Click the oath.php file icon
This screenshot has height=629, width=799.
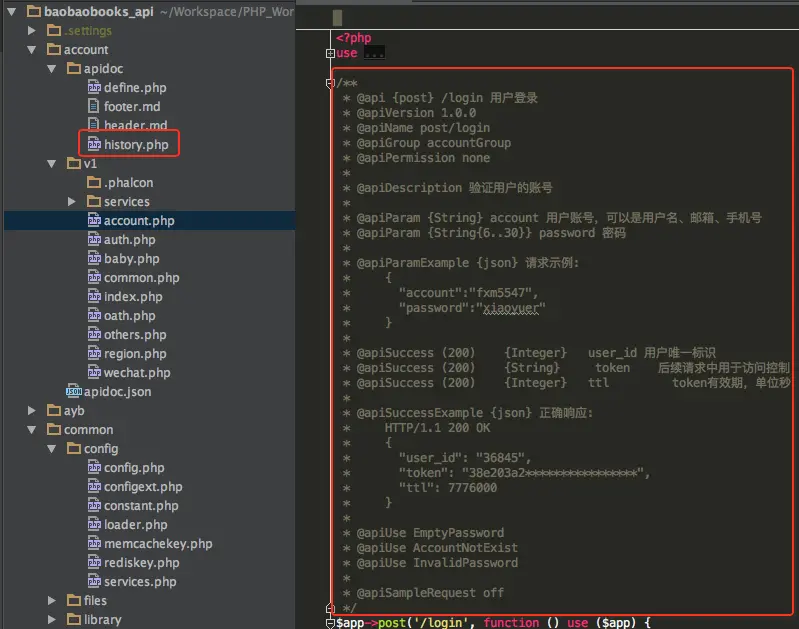coord(94,316)
